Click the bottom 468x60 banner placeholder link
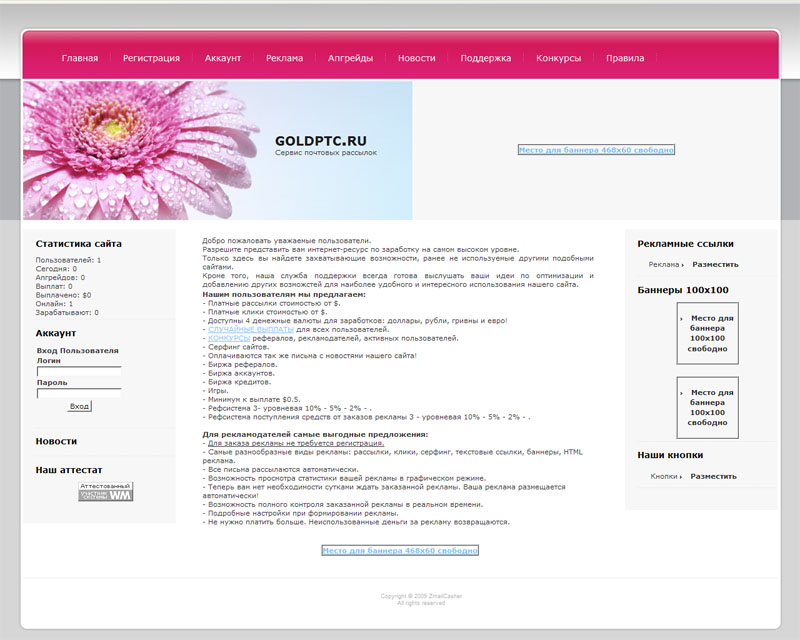Viewport: 800px width, 640px height. tap(400, 551)
